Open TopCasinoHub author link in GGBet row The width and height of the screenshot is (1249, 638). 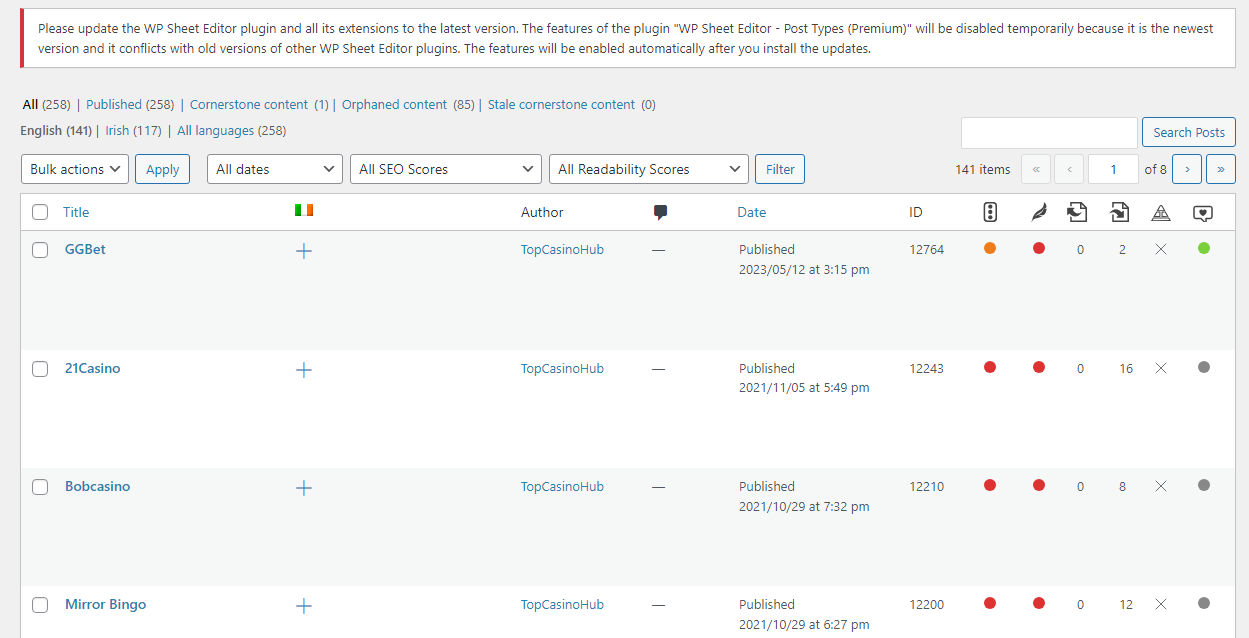(562, 249)
